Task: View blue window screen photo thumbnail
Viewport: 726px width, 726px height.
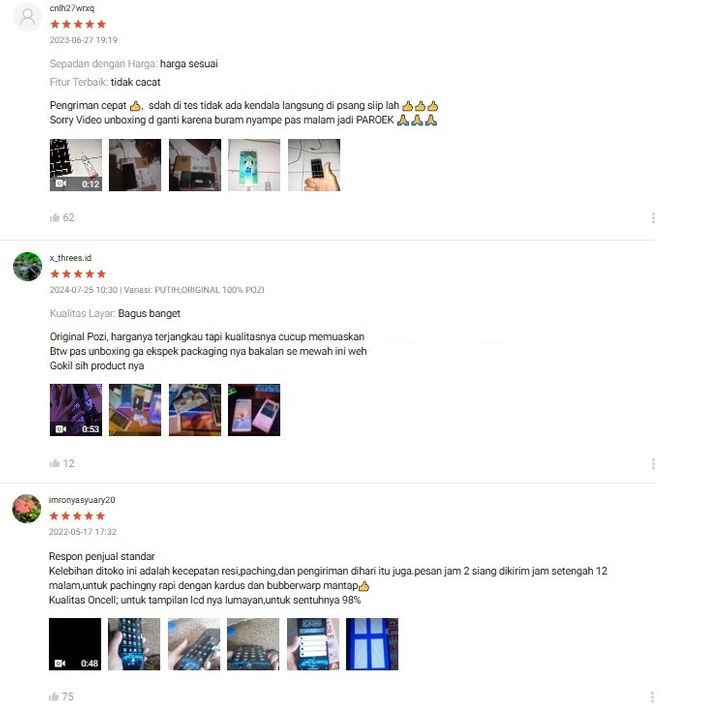Action: click(x=372, y=644)
